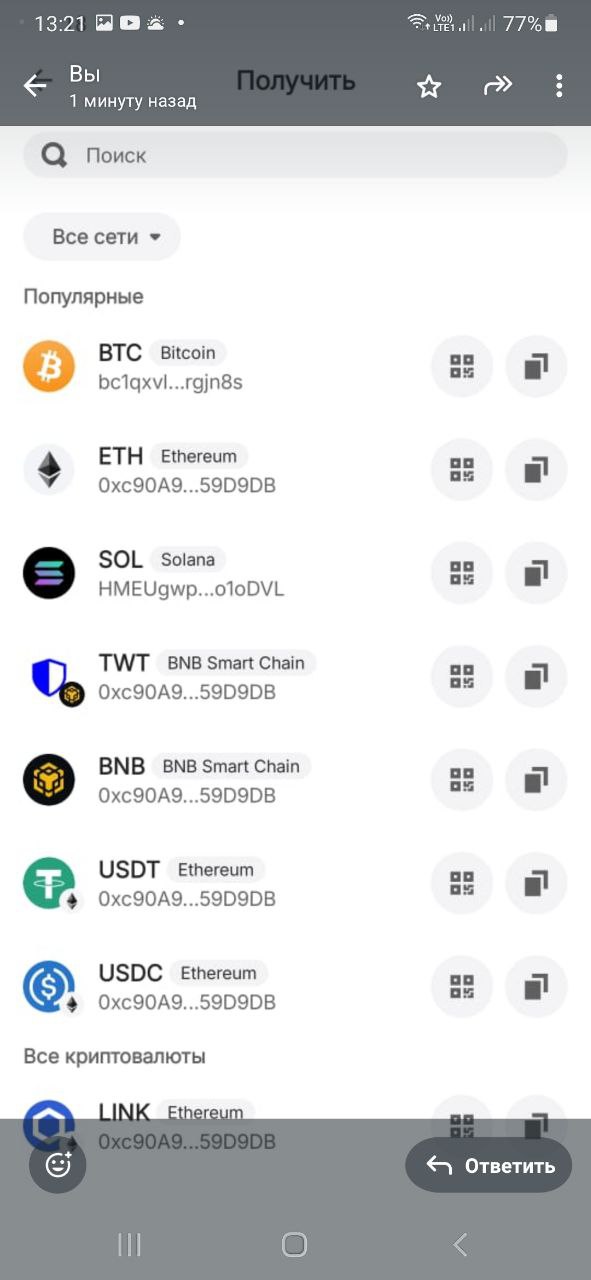The image size is (591, 1280).
Task: Open Android recent apps button
Action: tap(129, 1244)
